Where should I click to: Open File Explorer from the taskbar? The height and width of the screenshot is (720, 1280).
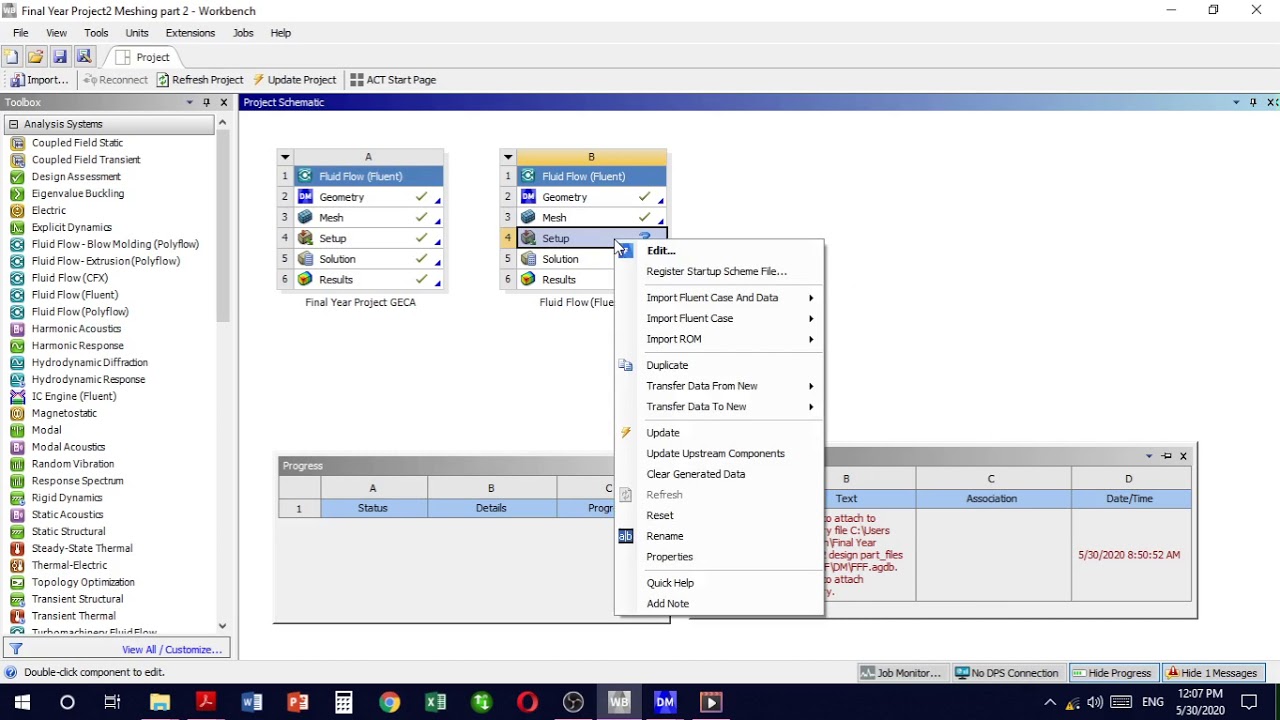159,702
